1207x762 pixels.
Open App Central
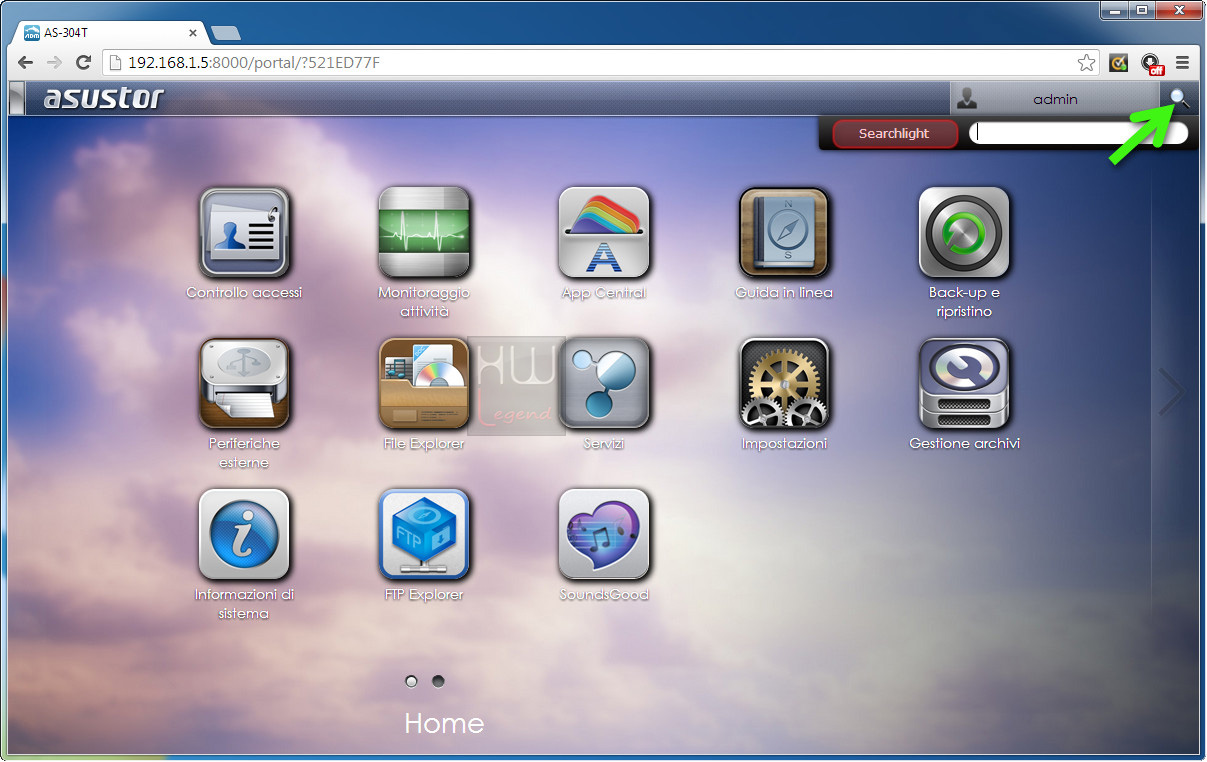(x=604, y=232)
